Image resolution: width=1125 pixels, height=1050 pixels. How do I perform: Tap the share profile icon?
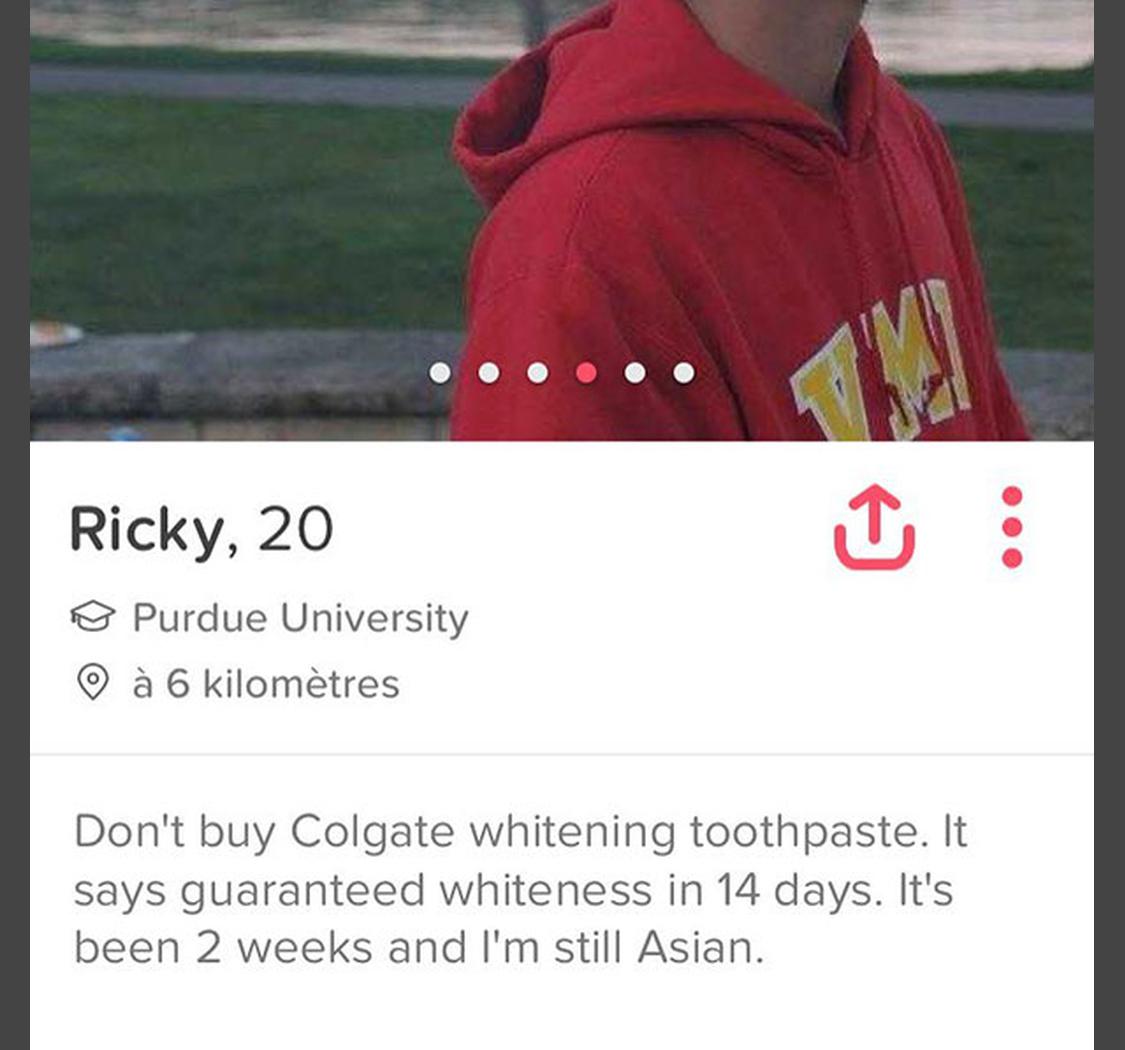[x=874, y=528]
